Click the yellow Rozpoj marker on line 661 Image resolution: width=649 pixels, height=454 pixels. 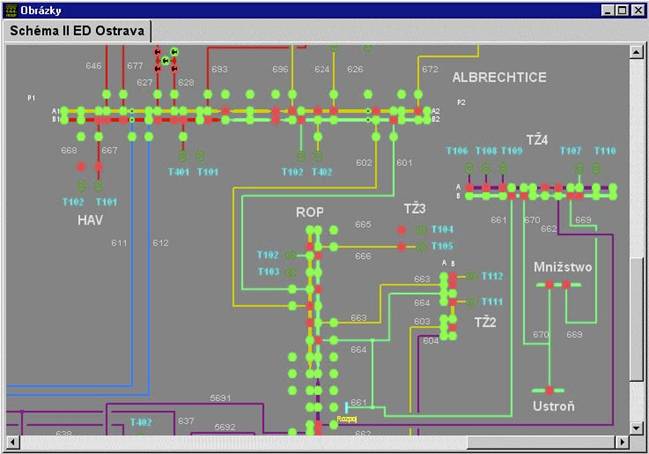click(x=347, y=419)
